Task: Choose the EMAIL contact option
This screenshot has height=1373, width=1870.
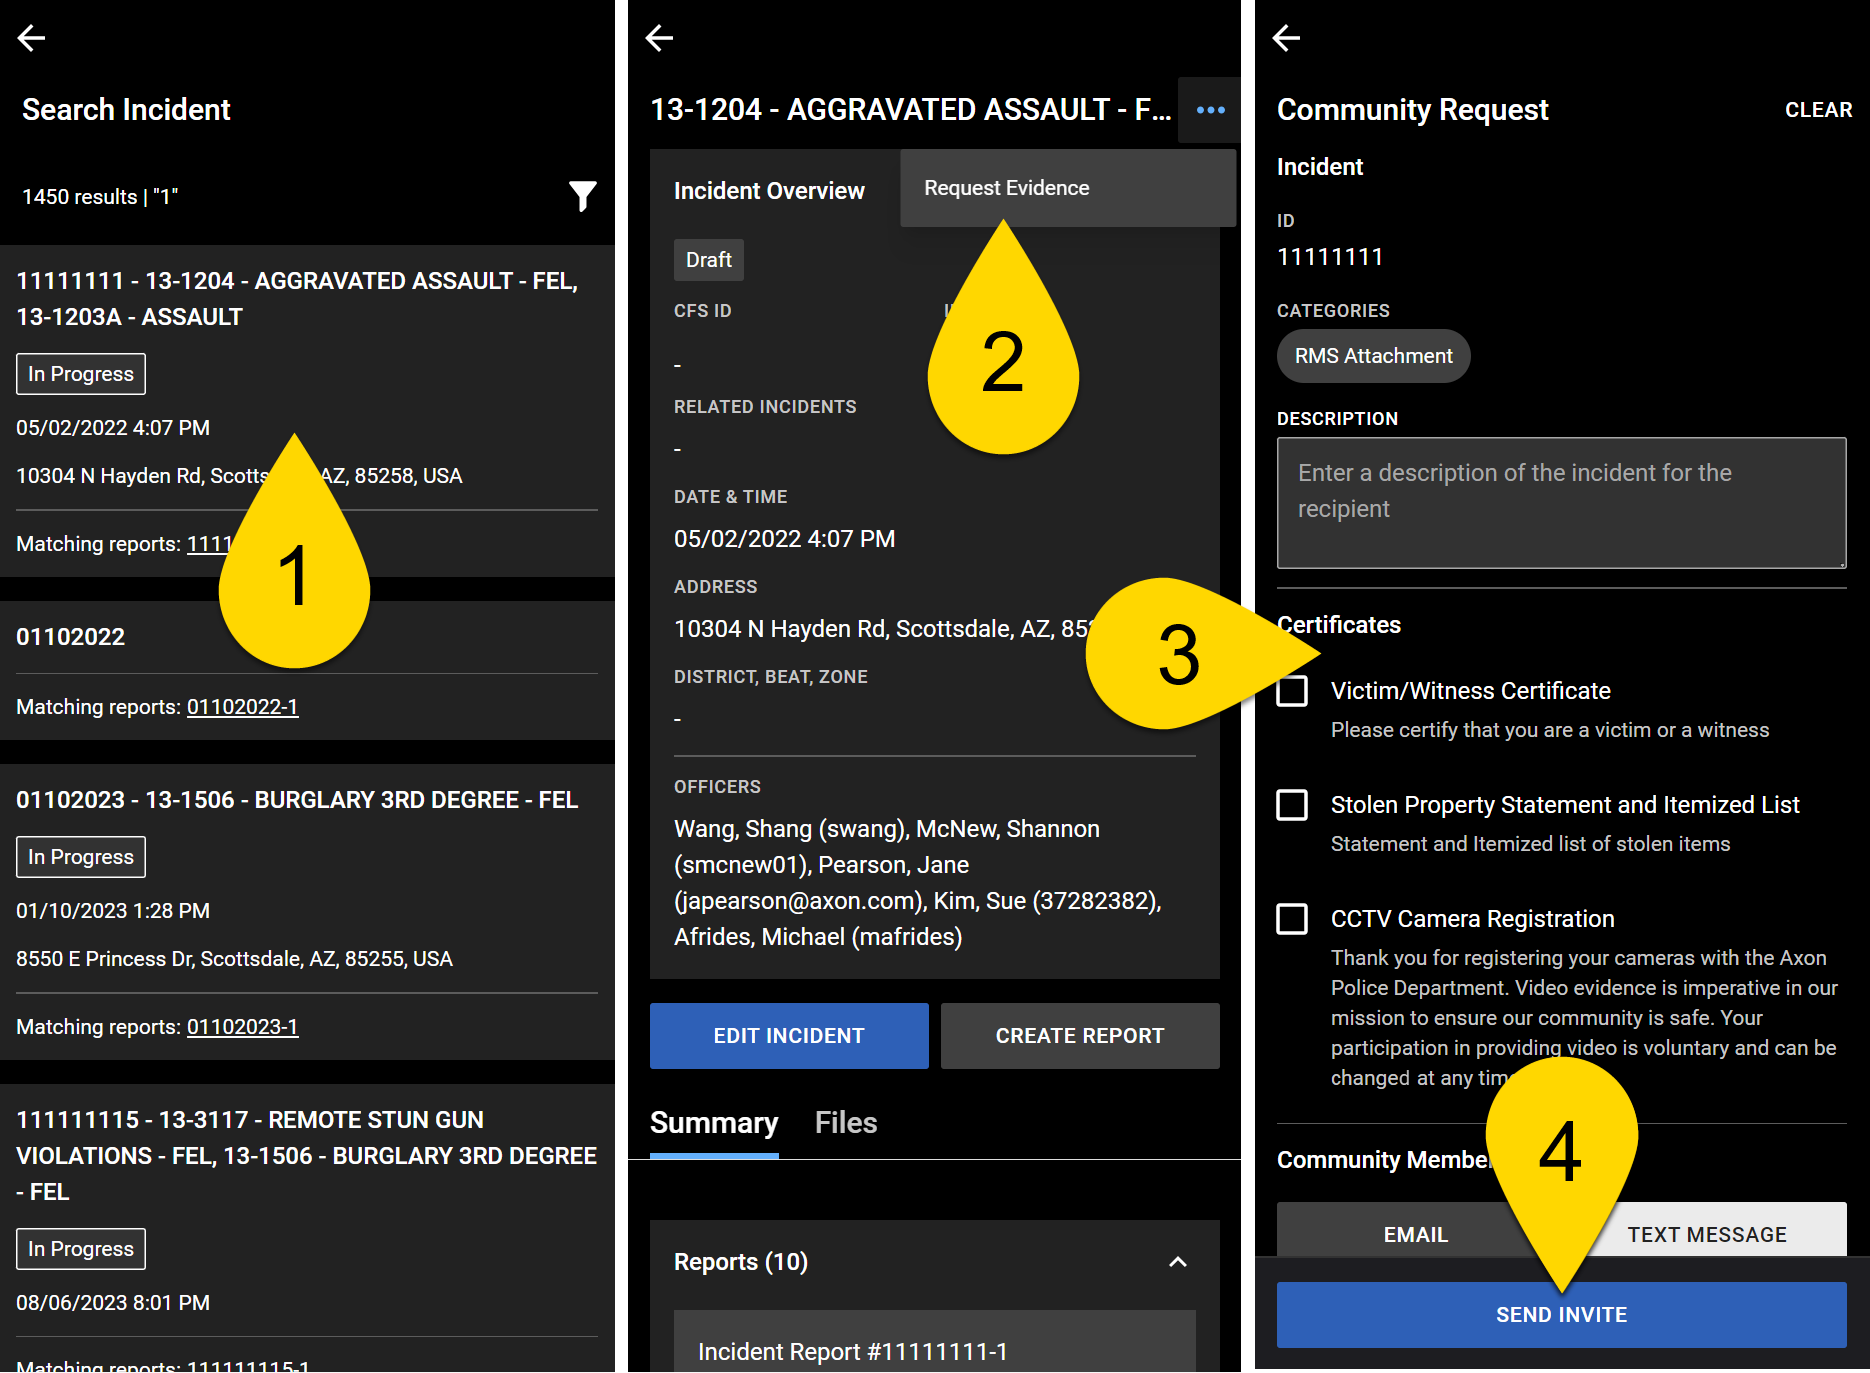Action: coord(1414,1234)
